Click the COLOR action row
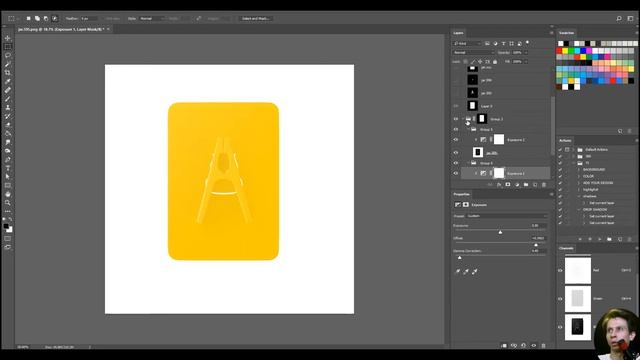 tap(588, 176)
